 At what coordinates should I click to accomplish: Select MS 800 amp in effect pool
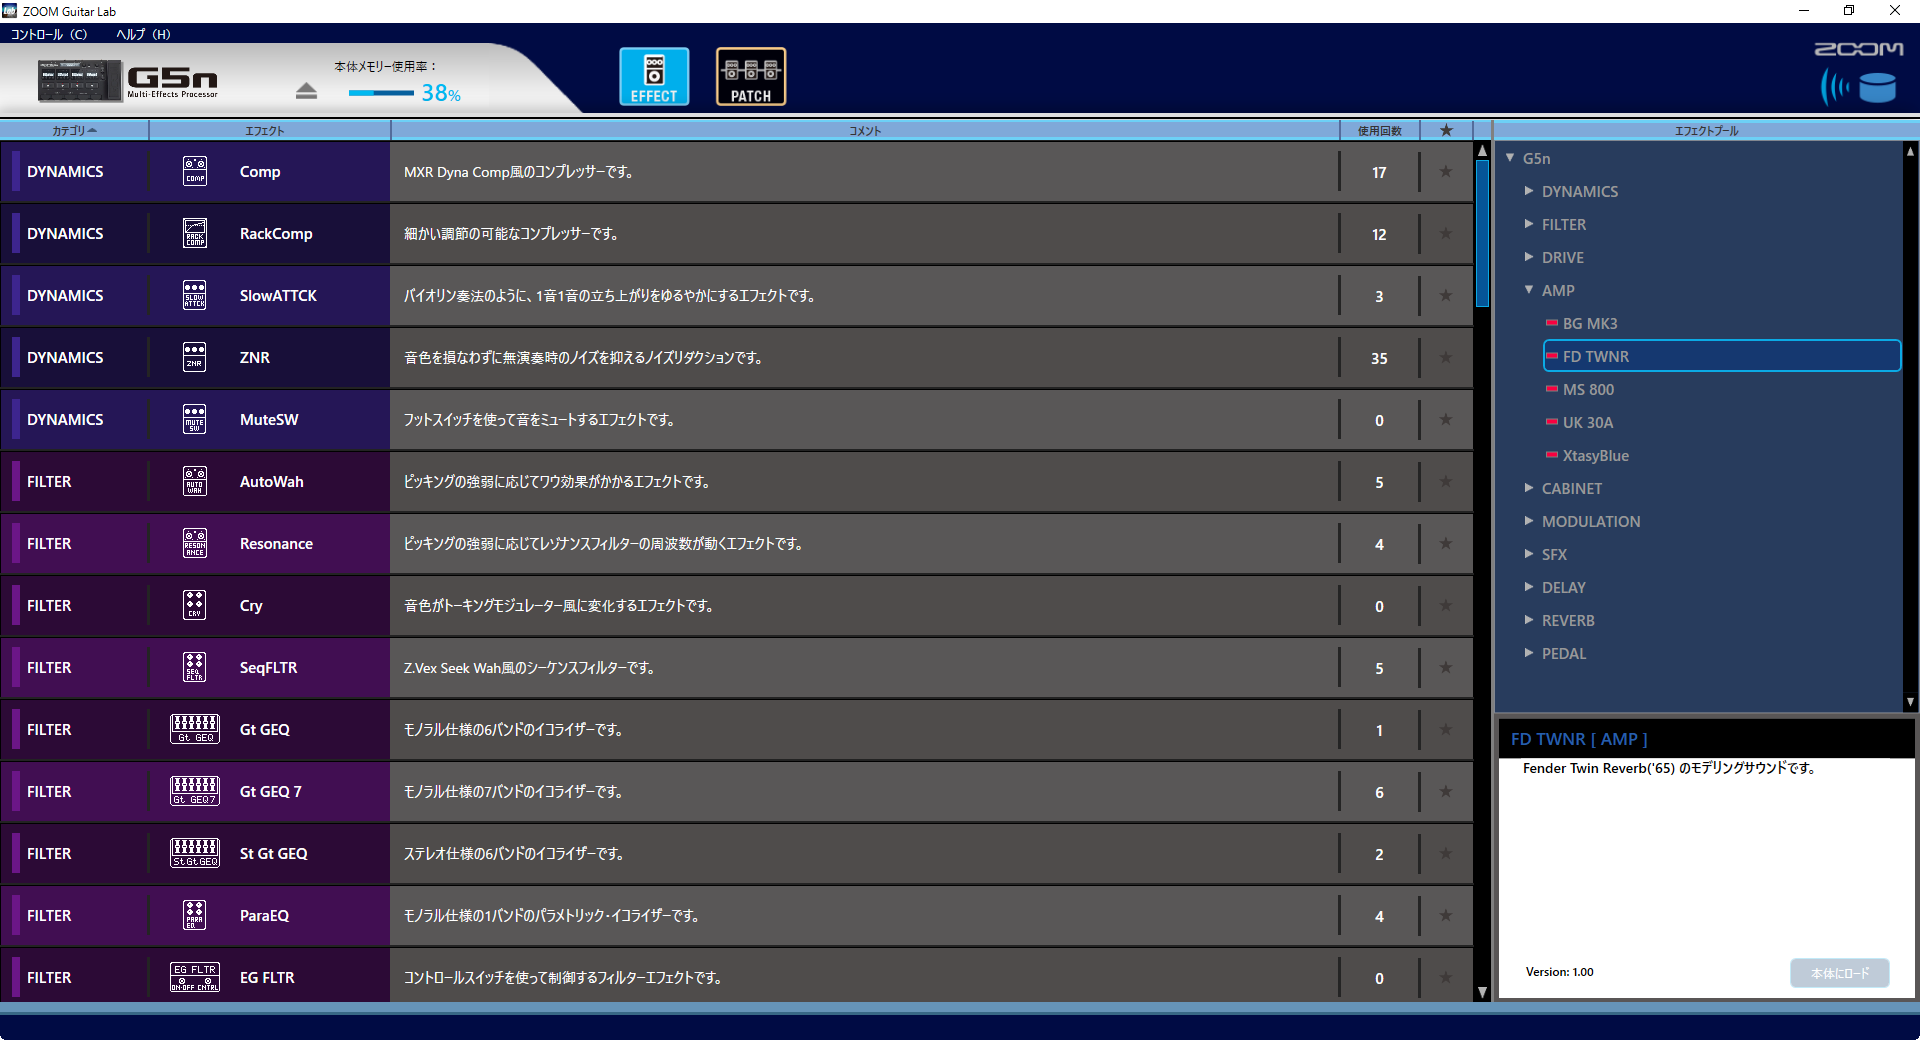(1588, 389)
